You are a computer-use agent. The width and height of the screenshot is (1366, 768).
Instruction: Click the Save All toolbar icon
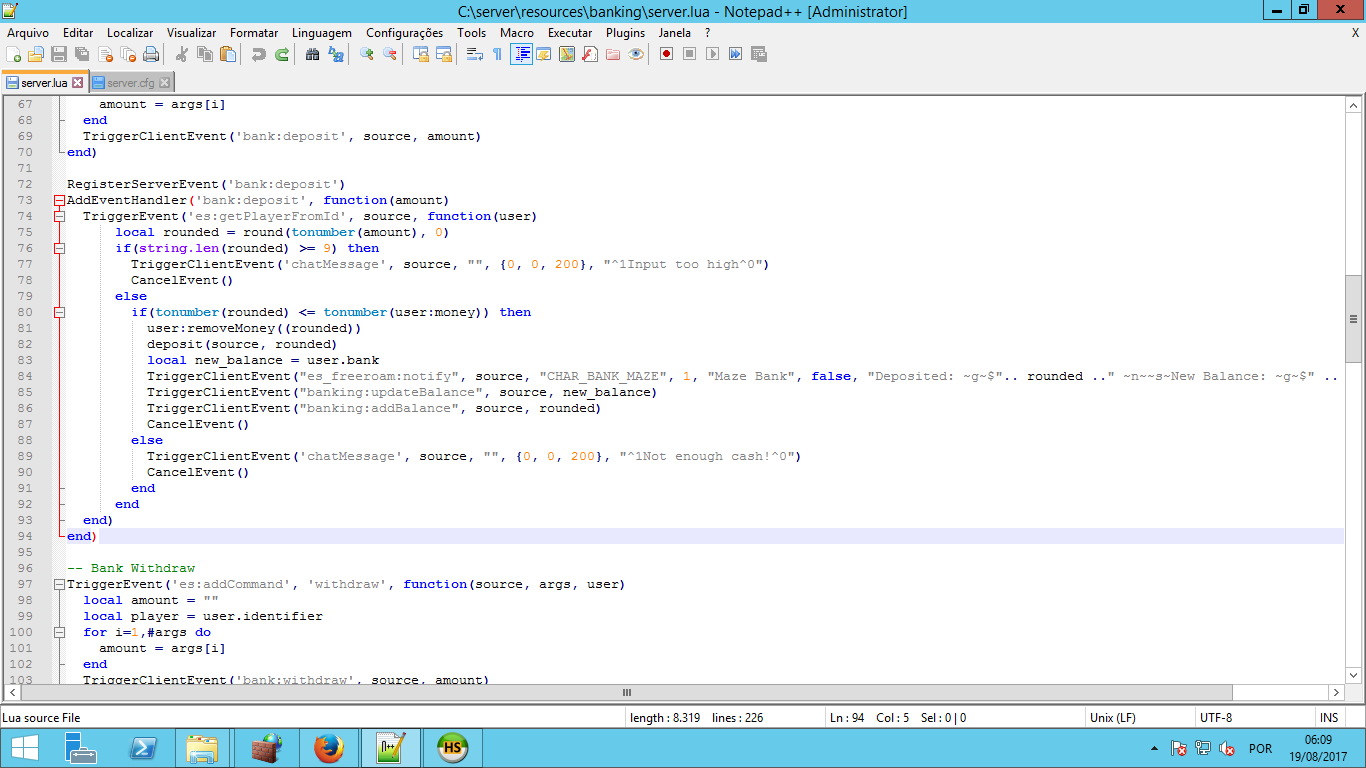coord(82,54)
